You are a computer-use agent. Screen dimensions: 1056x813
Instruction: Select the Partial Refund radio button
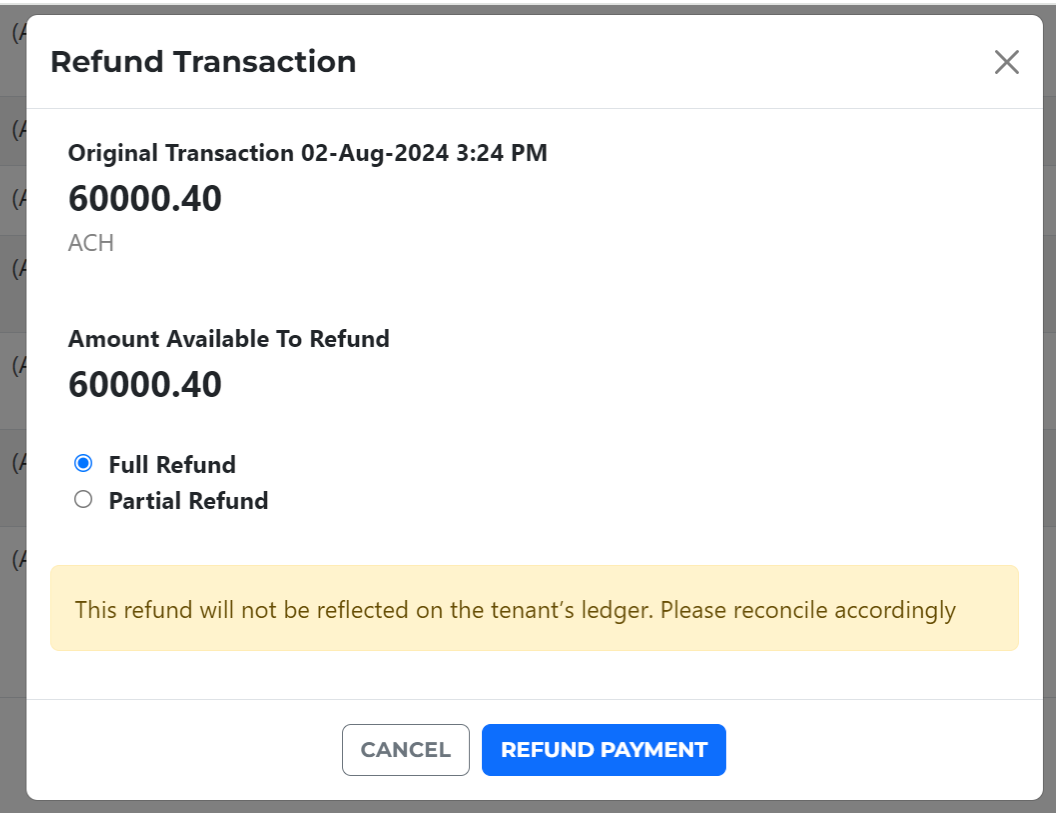point(84,500)
